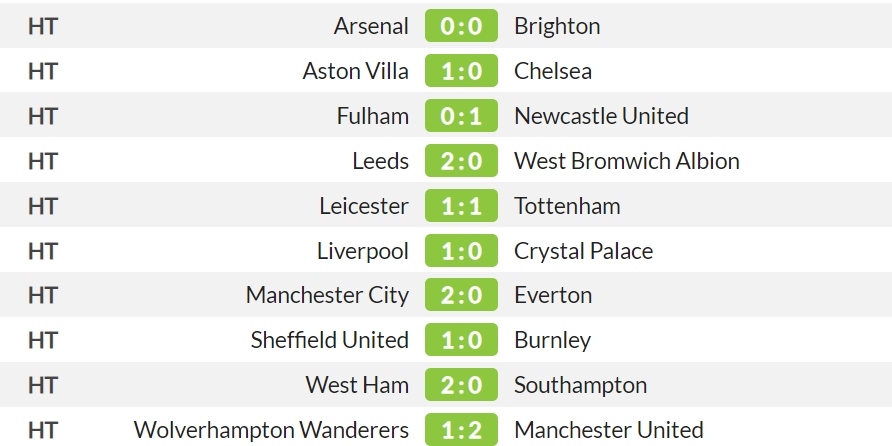Select the Manchester City 2:0 Everton score
Viewport: 892px width, 446px height.
click(x=461, y=295)
